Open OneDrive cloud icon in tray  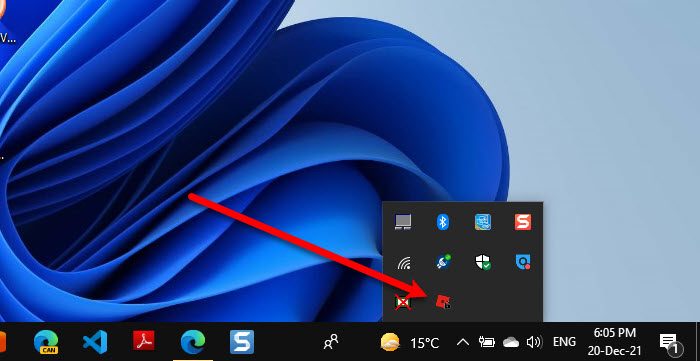[511, 343]
